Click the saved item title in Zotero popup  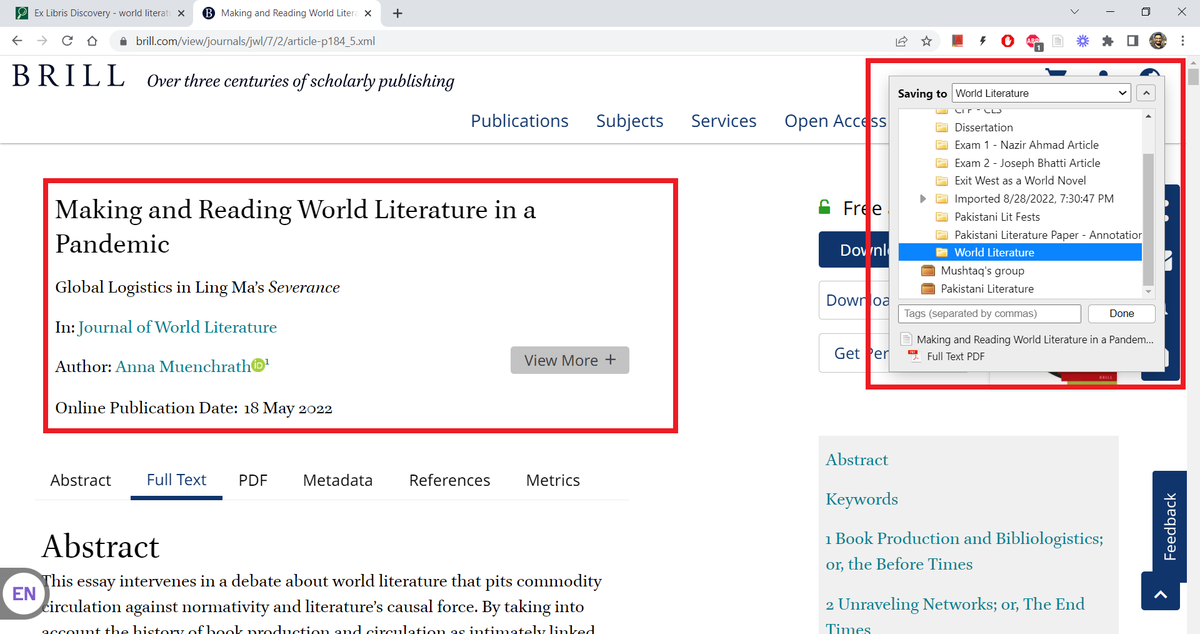tap(1035, 340)
